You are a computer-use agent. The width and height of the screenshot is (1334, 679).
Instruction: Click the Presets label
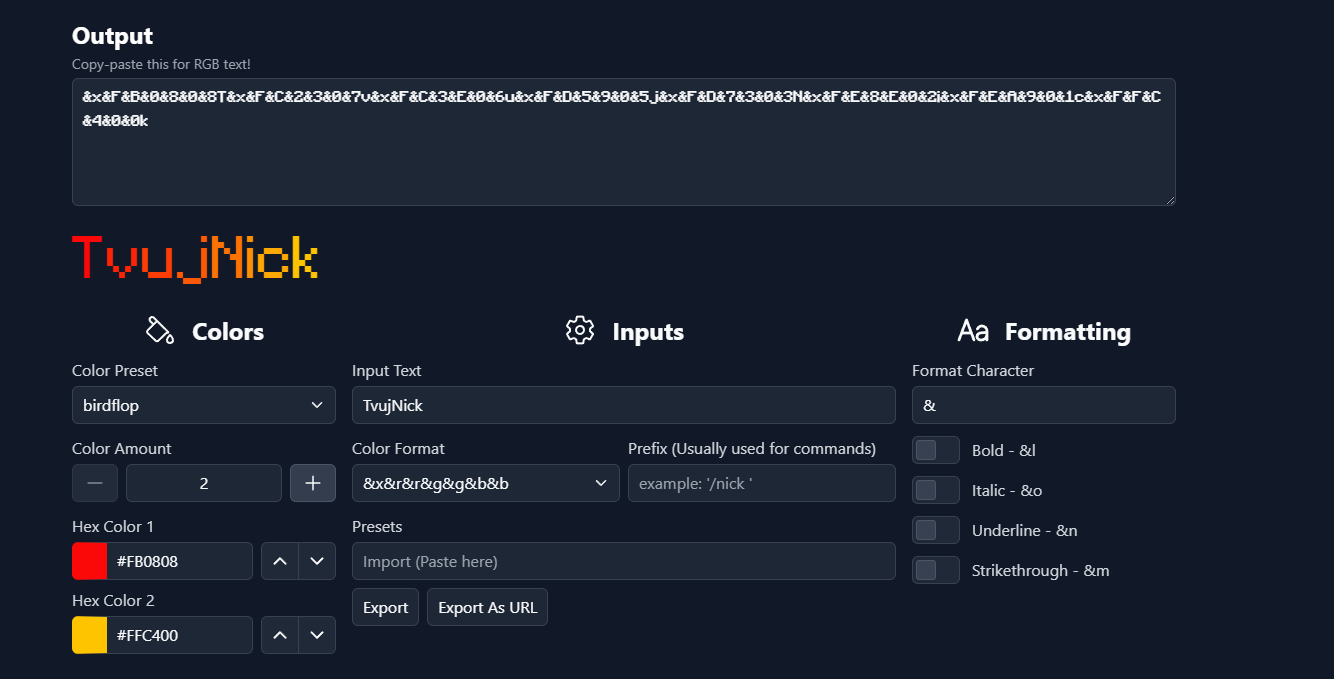[377, 526]
